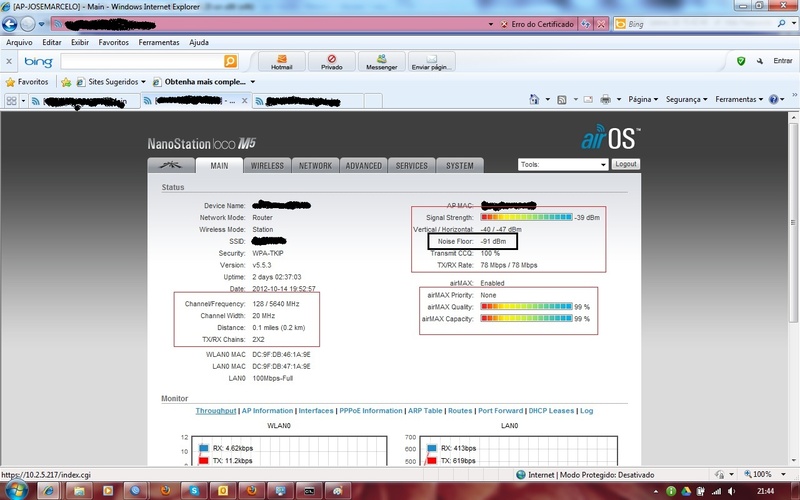Viewport: 800px width, 500px height.
Task: Click the Erro do Certificado warning
Action: 537,24
